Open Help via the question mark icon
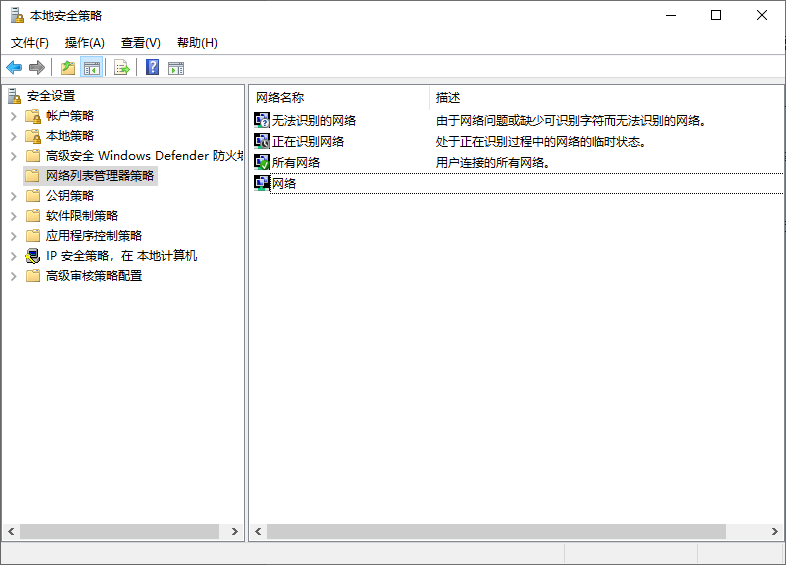 coord(152,68)
